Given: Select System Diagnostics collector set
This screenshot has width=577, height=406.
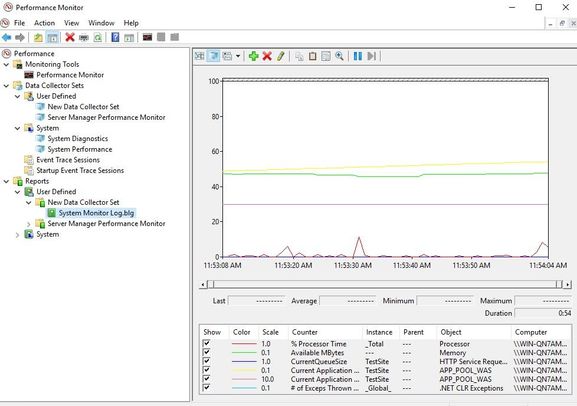Looking at the screenshot, I should tap(78, 139).
